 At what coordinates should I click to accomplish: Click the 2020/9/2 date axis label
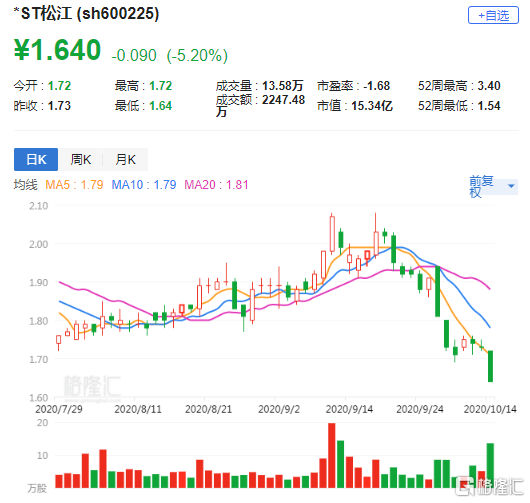click(279, 409)
